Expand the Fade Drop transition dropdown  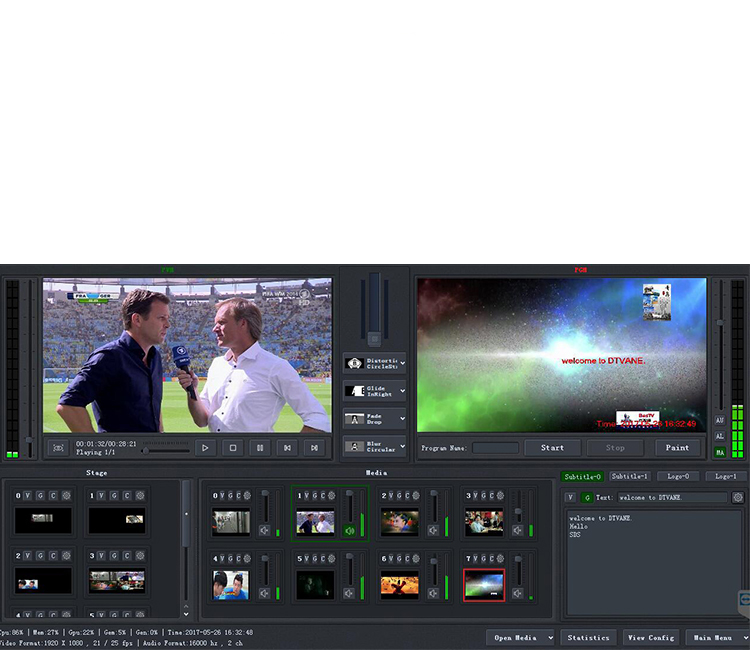403,419
